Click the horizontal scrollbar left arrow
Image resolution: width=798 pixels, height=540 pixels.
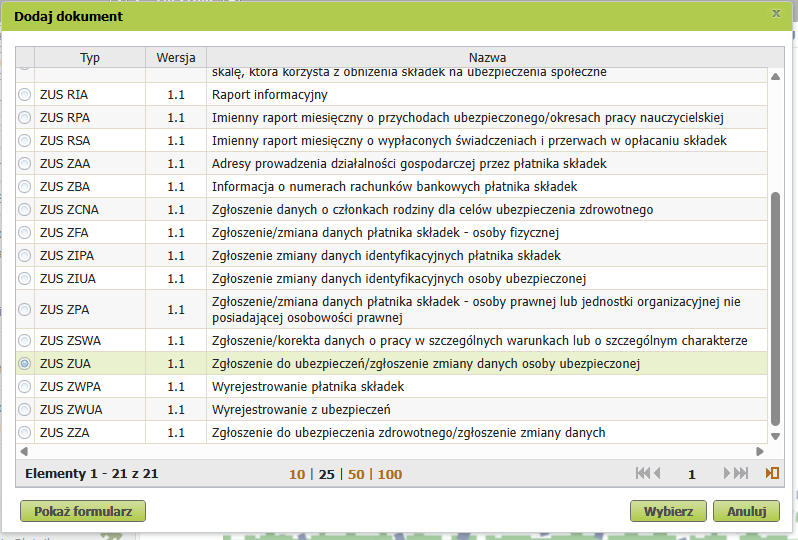24,451
